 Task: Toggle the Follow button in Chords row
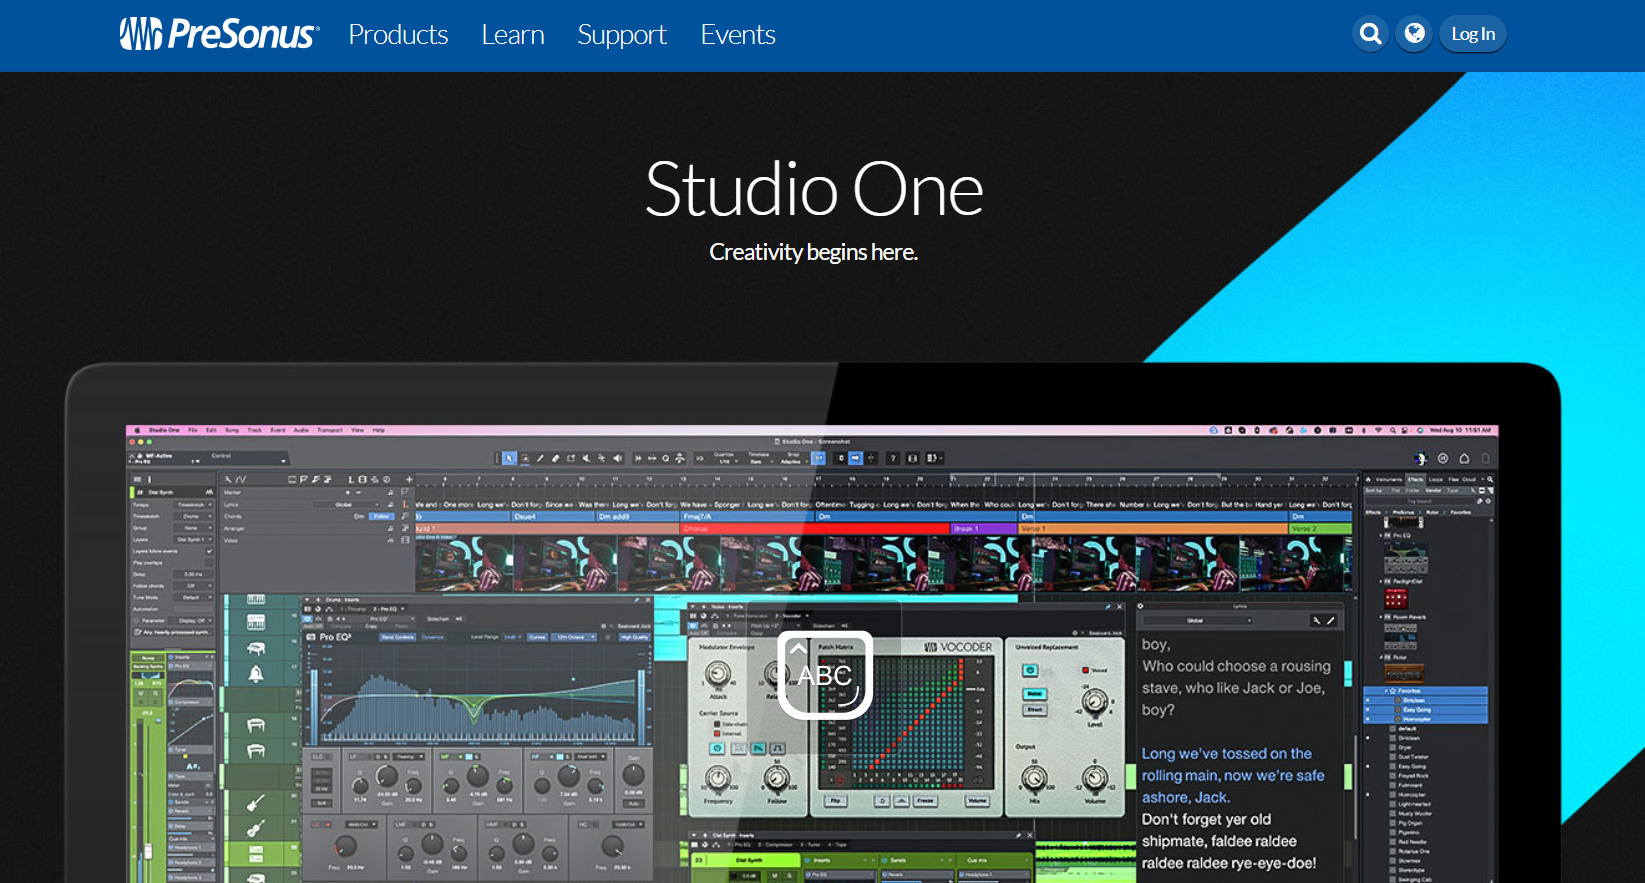click(x=381, y=516)
